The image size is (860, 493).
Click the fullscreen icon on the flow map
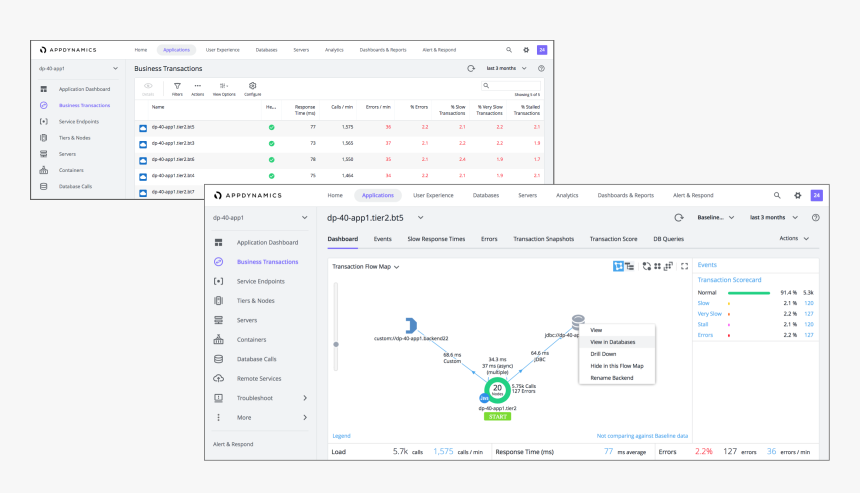click(x=684, y=267)
